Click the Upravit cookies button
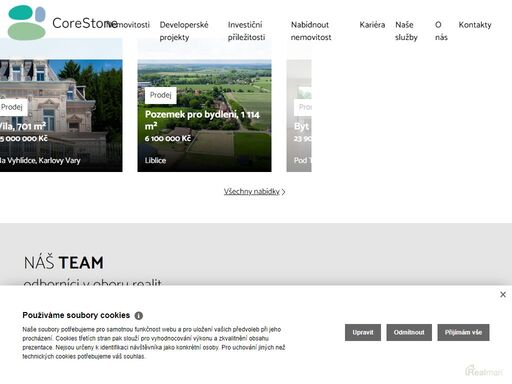 [x=363, y=332]
